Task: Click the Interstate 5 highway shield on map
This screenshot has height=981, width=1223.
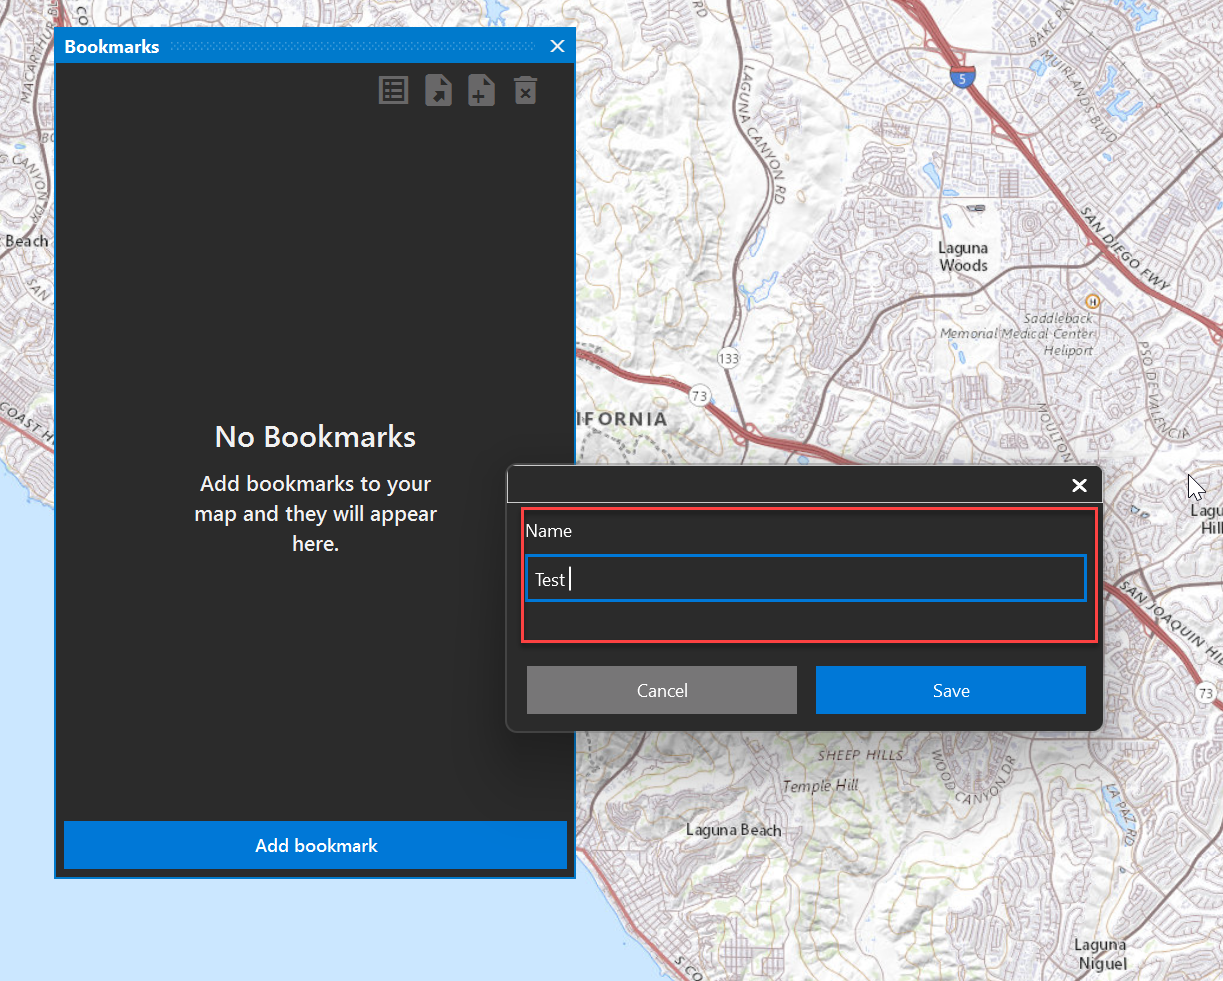Action: [962, 78]
